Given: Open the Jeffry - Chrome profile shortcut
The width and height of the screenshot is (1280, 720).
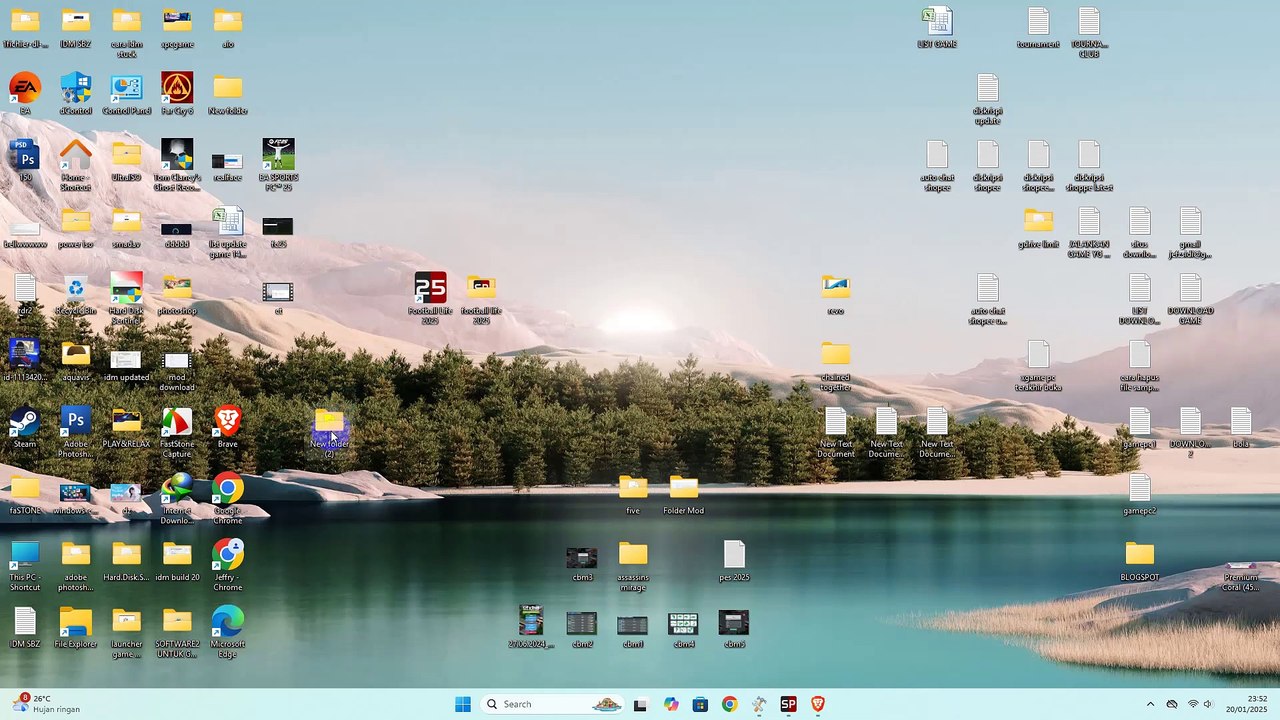Looking at the screenshot, I should tap(228, 555).
